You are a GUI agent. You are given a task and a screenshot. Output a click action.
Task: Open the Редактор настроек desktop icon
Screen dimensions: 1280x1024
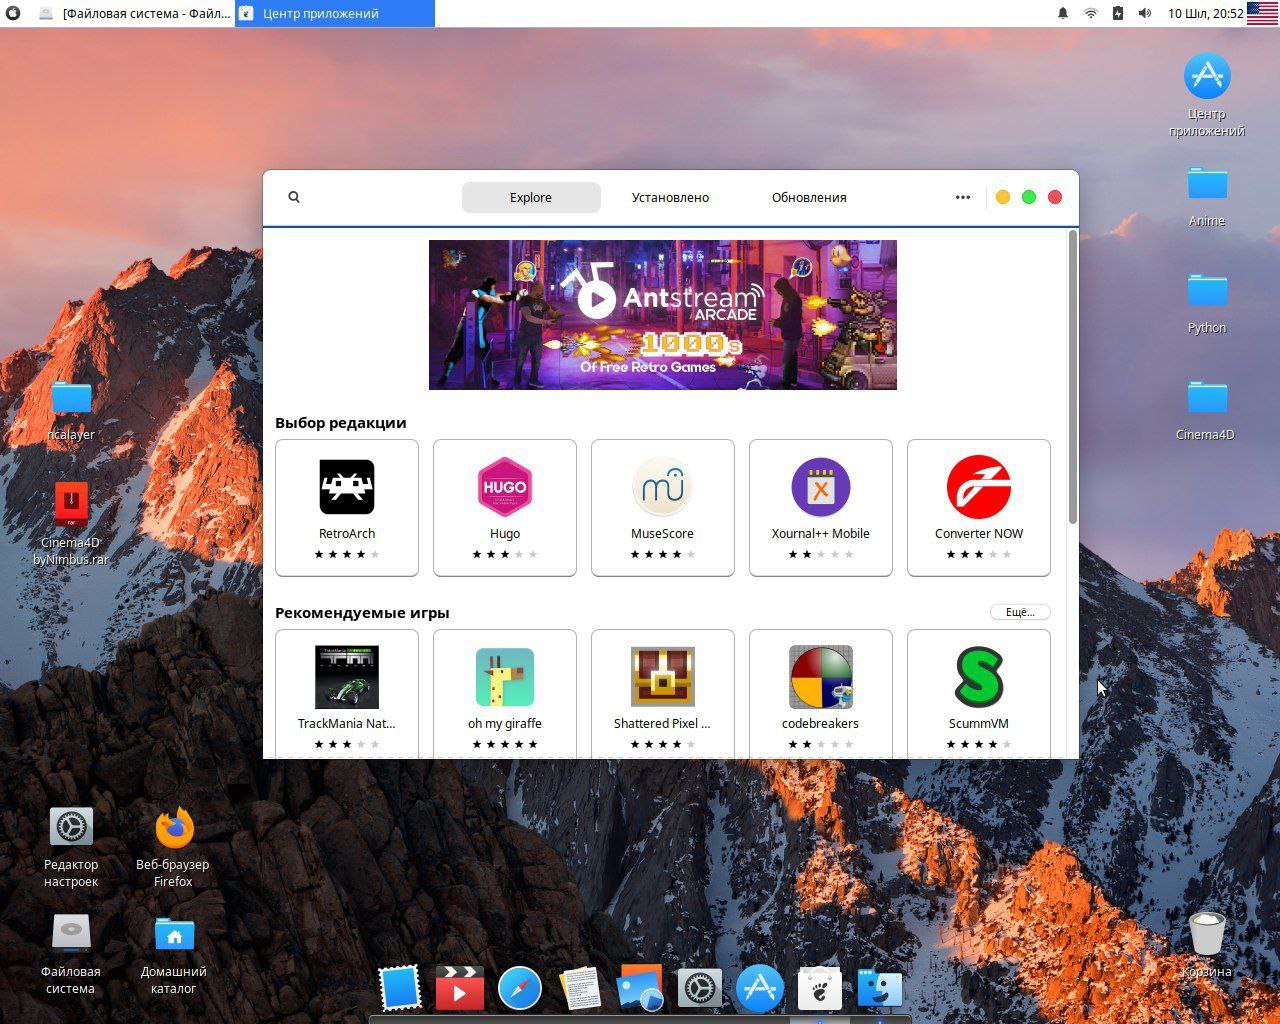(71, 846)
